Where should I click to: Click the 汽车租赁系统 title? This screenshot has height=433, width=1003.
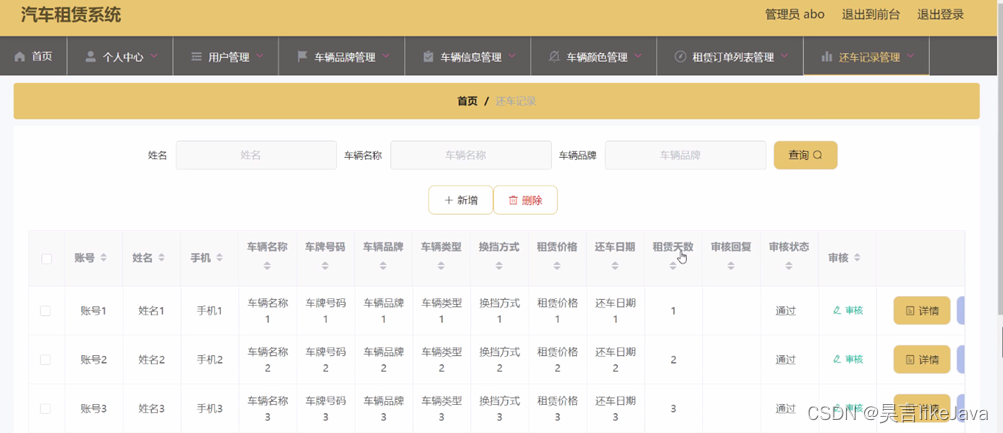point(70,15)
